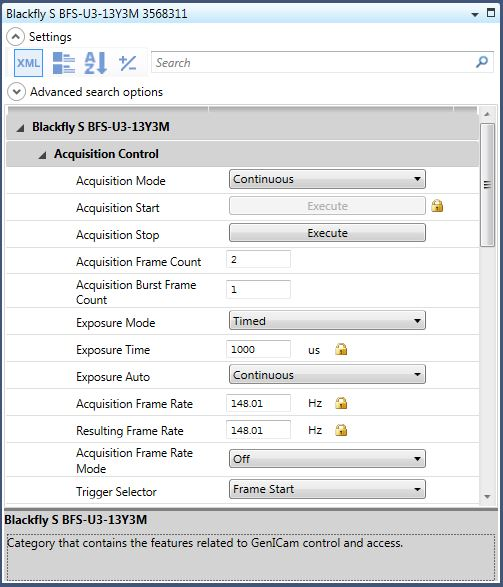Click lock icon beside Resulting Frame Rate

pos(341,430)
